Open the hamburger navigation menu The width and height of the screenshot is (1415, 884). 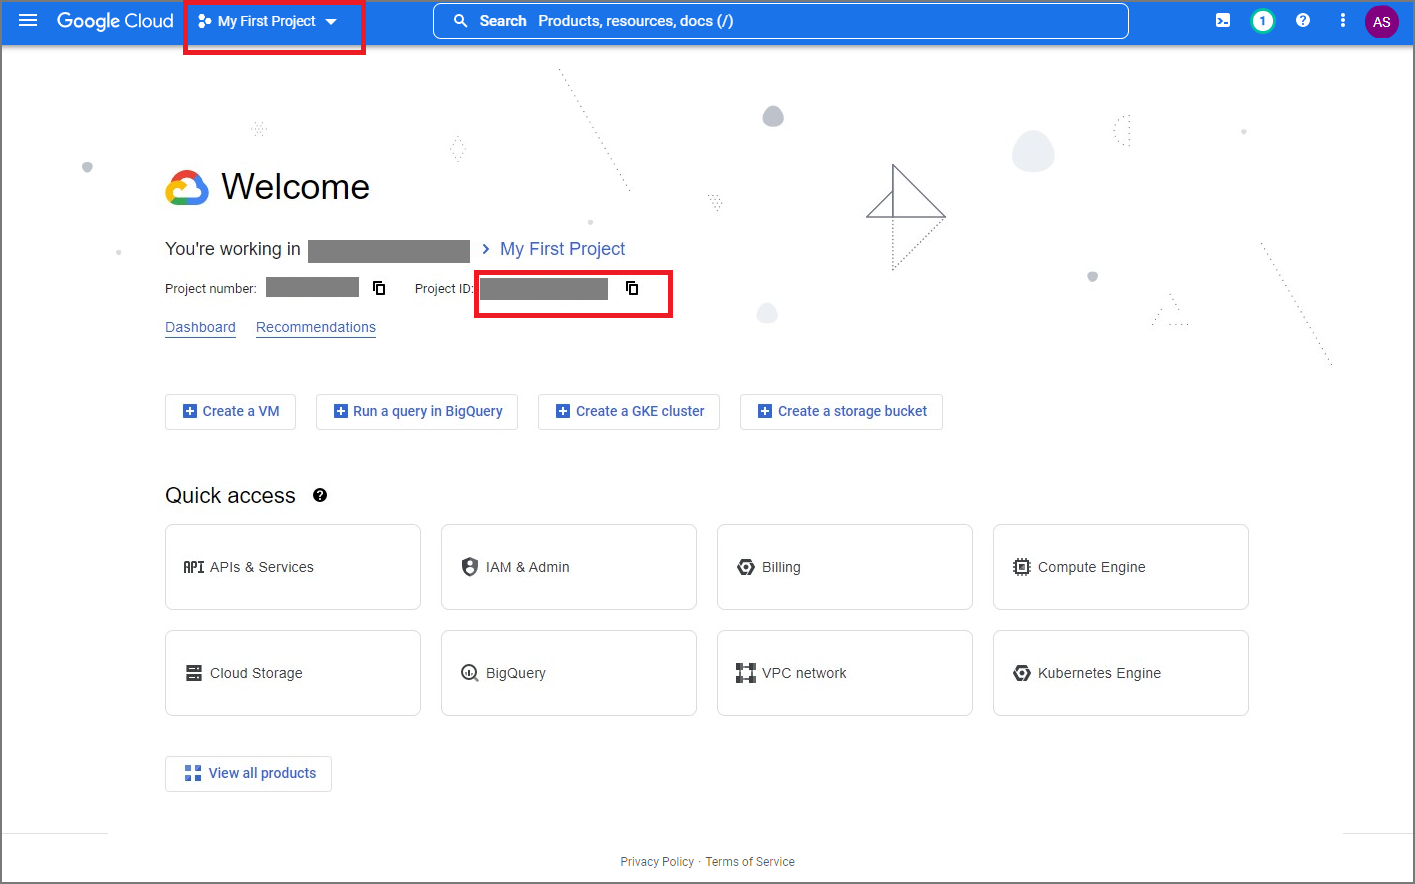(28, 21)
